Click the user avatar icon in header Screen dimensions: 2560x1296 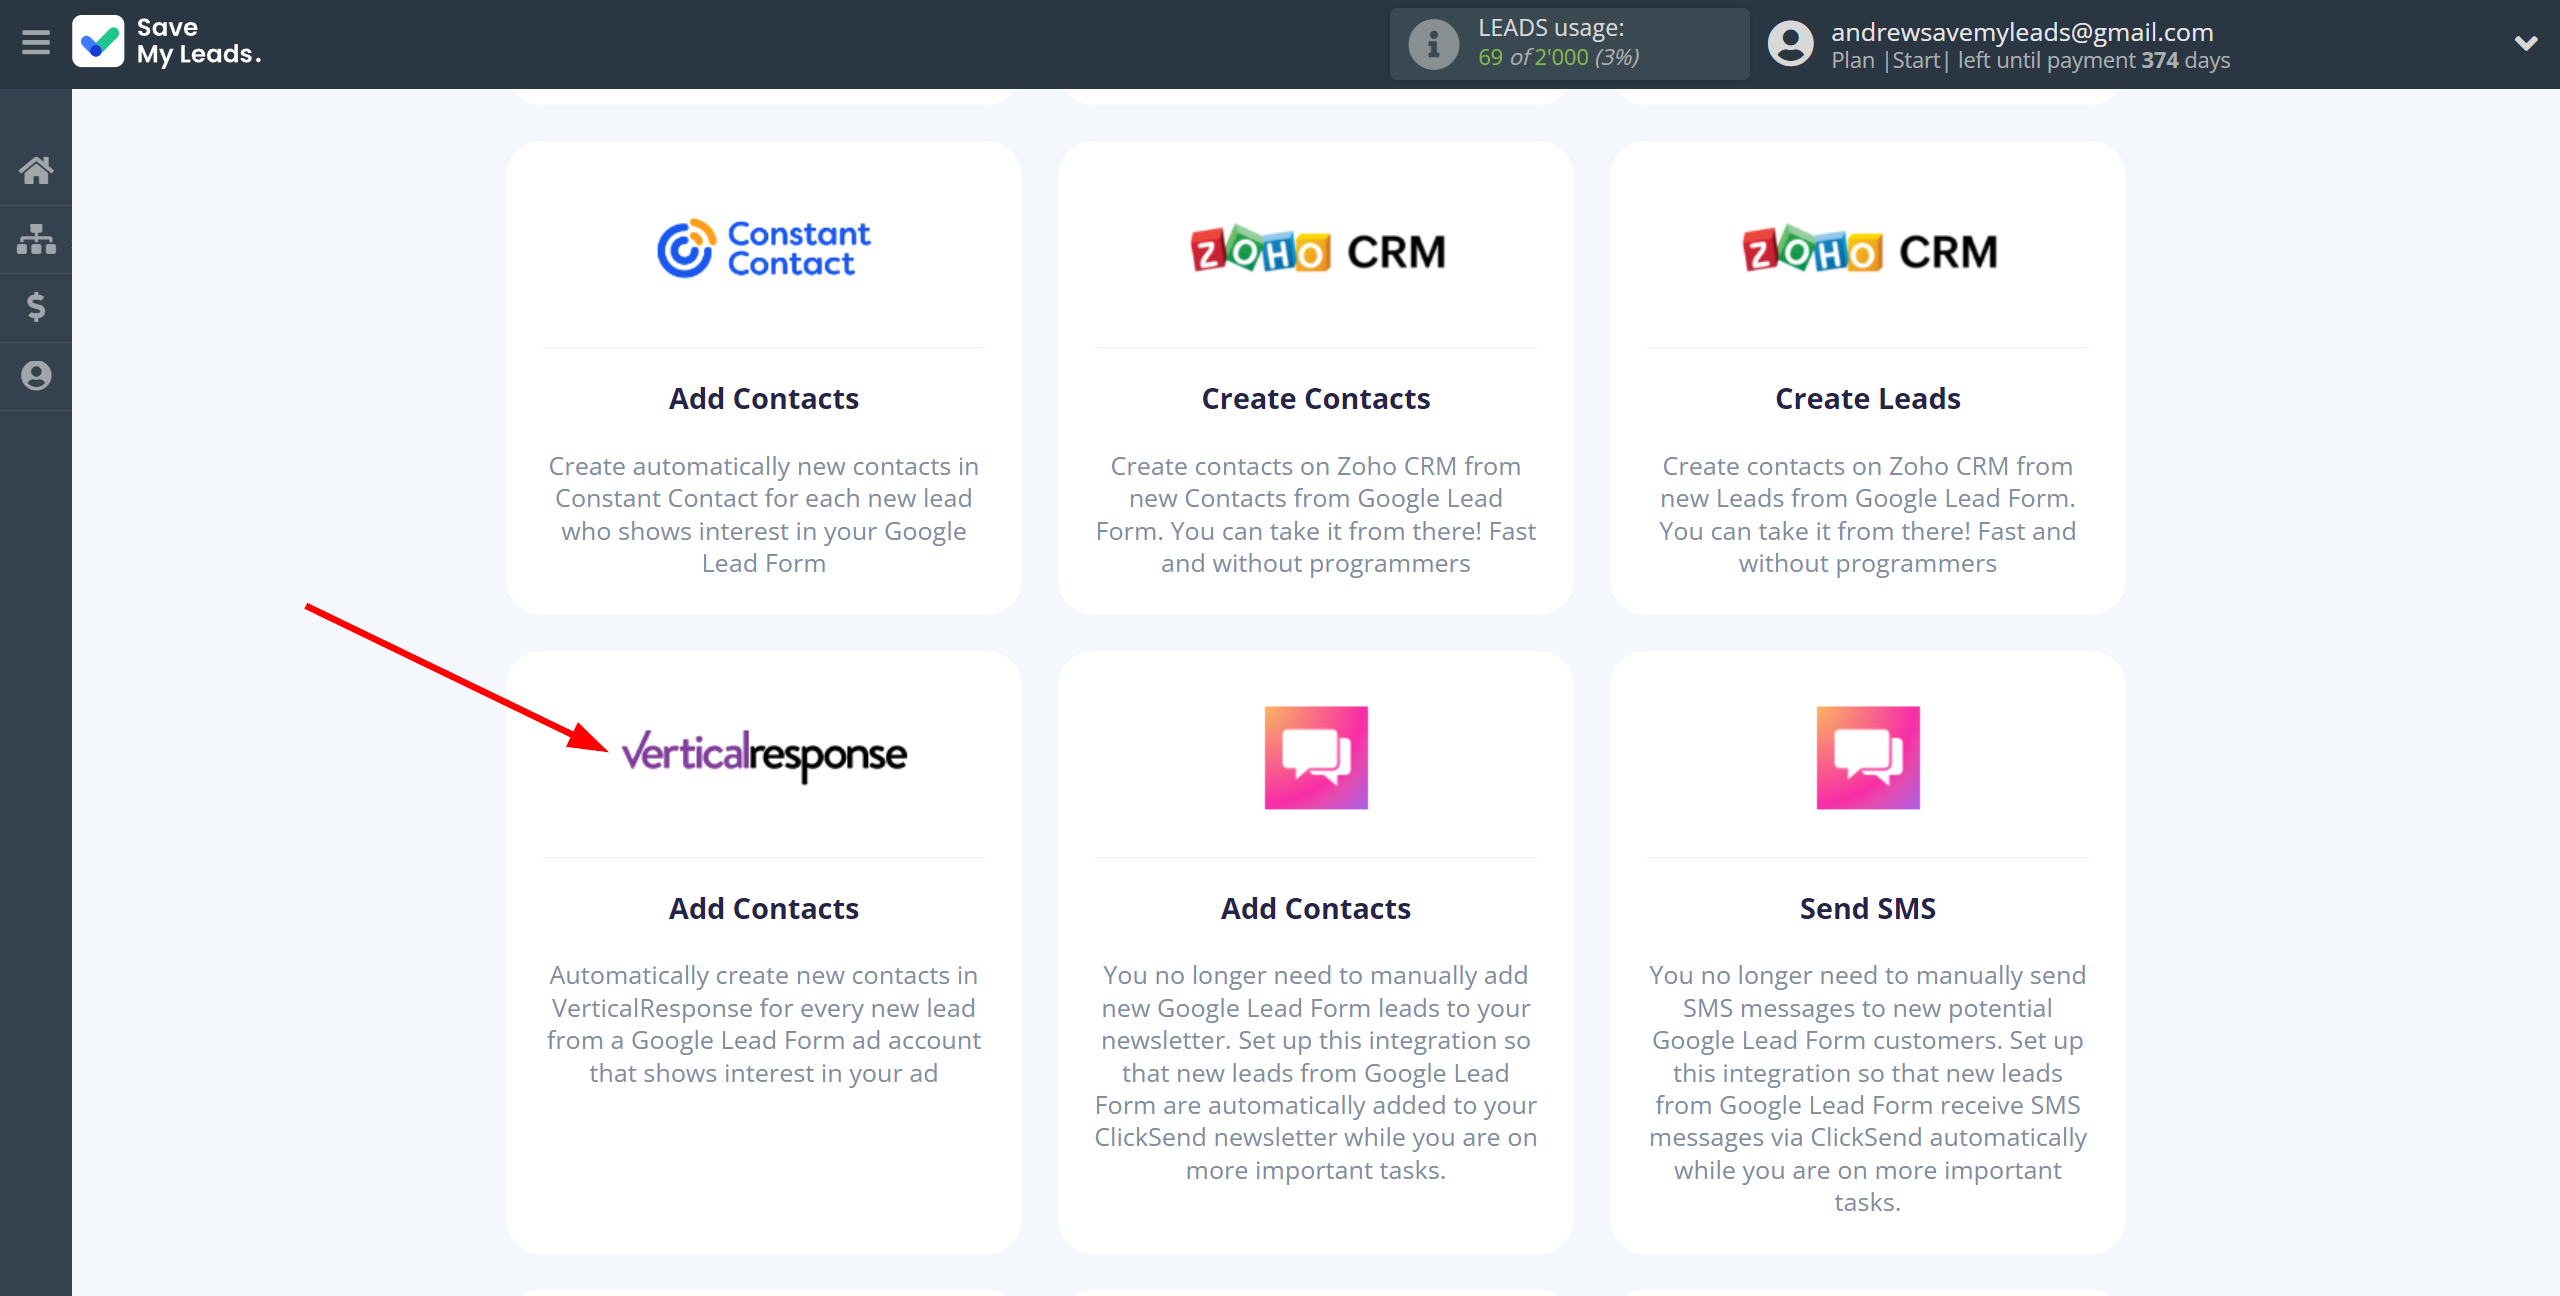[x=1790, y=44]
